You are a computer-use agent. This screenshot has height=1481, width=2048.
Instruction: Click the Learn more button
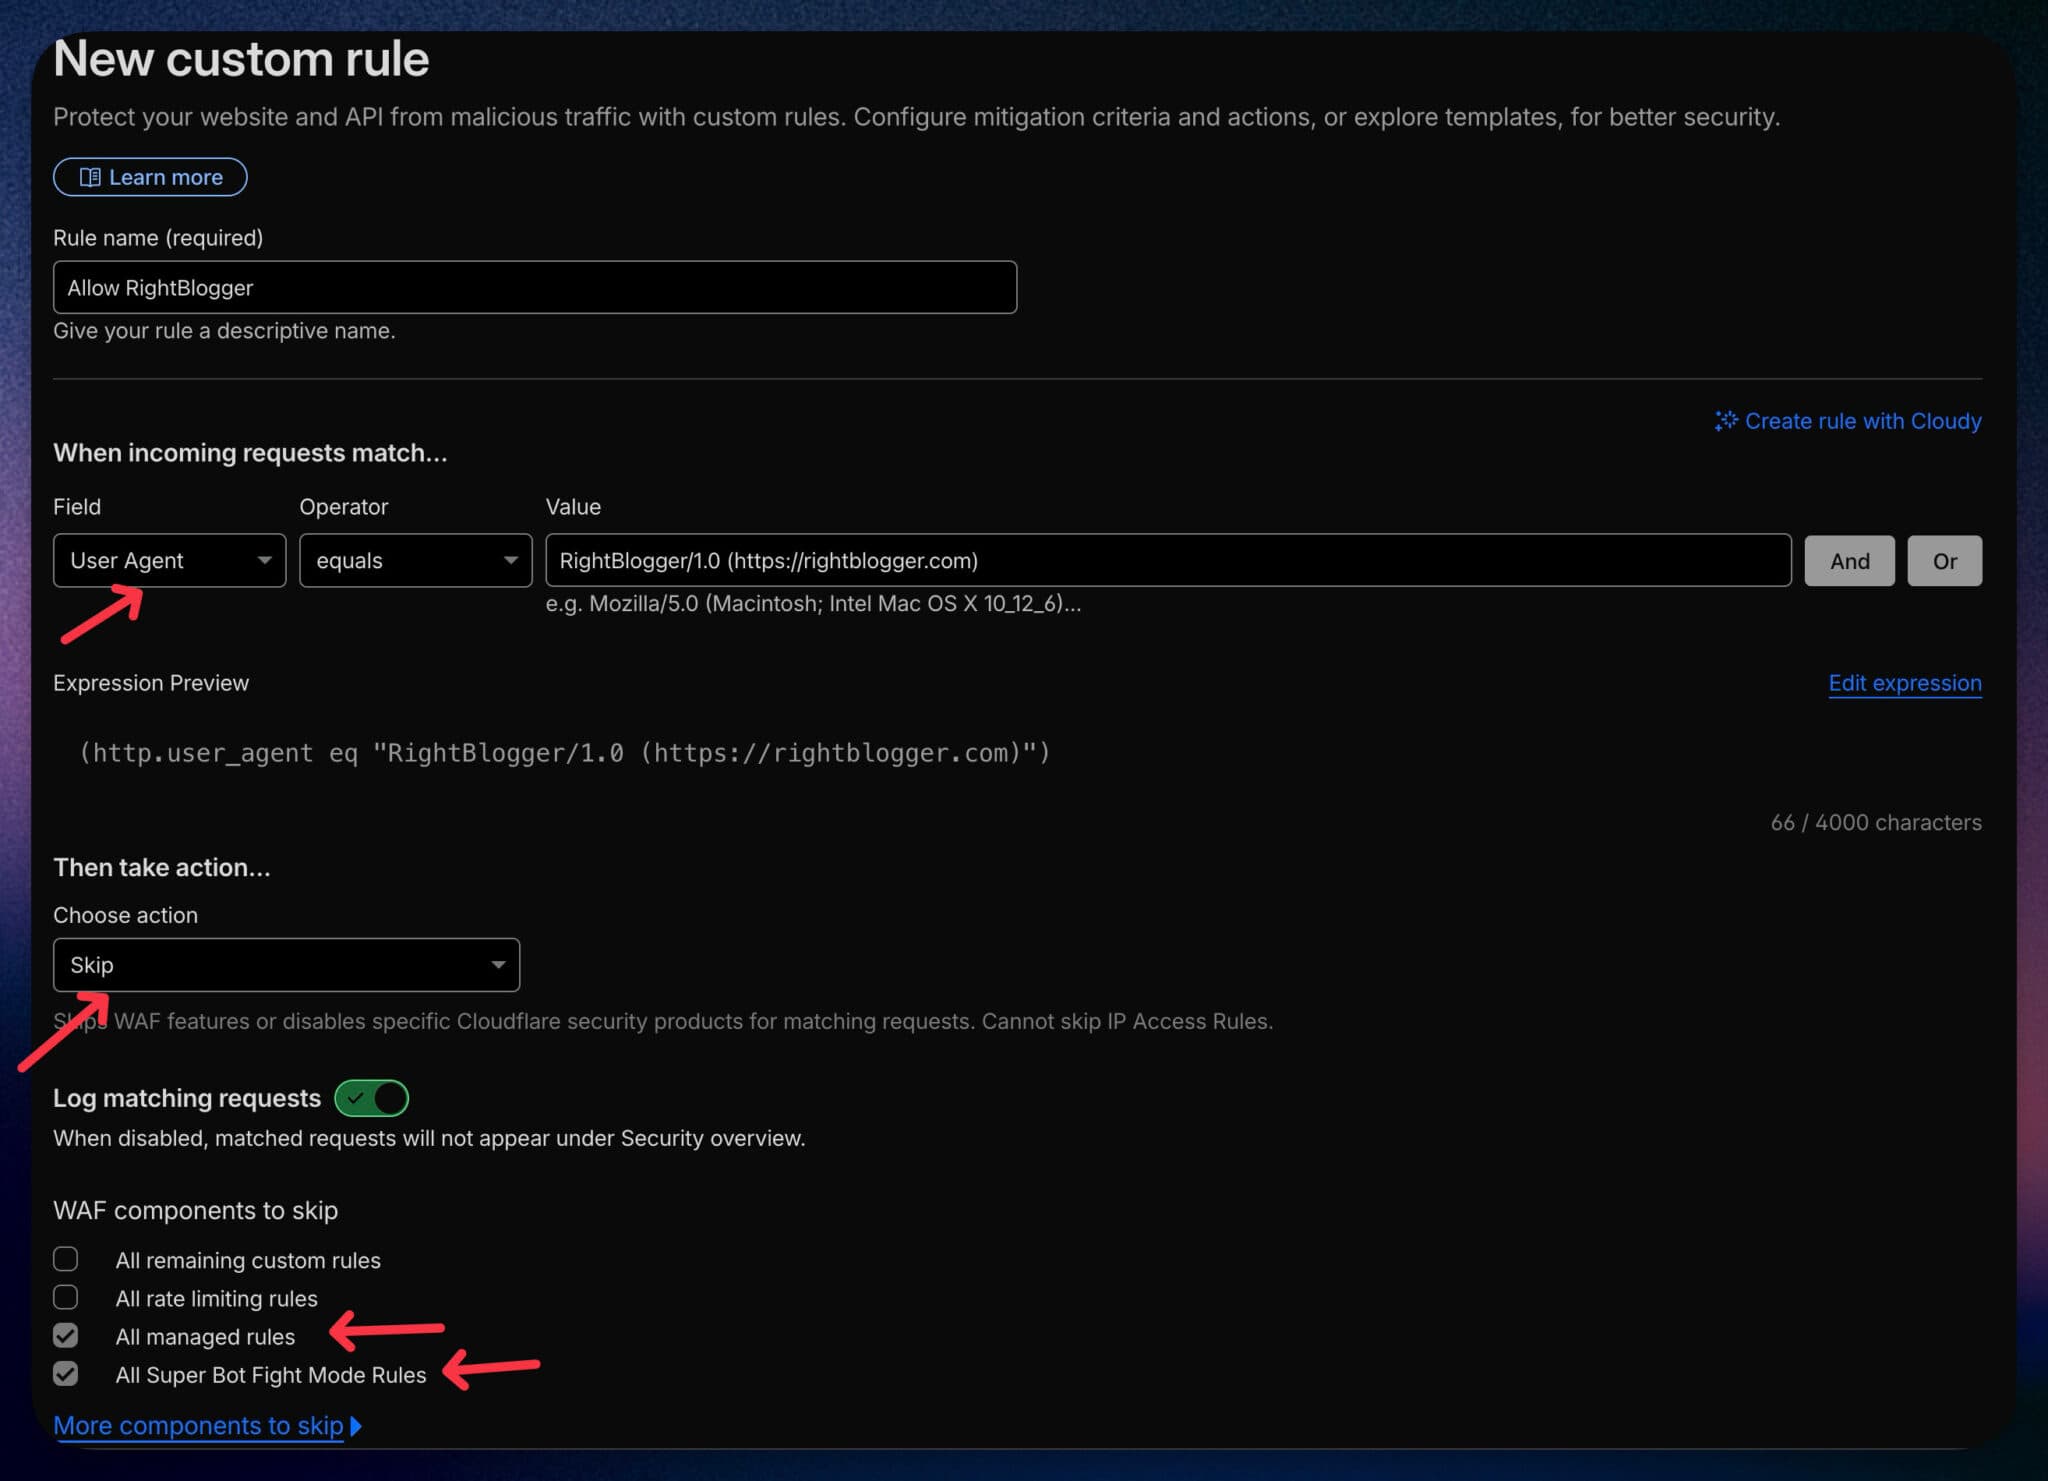150,177
